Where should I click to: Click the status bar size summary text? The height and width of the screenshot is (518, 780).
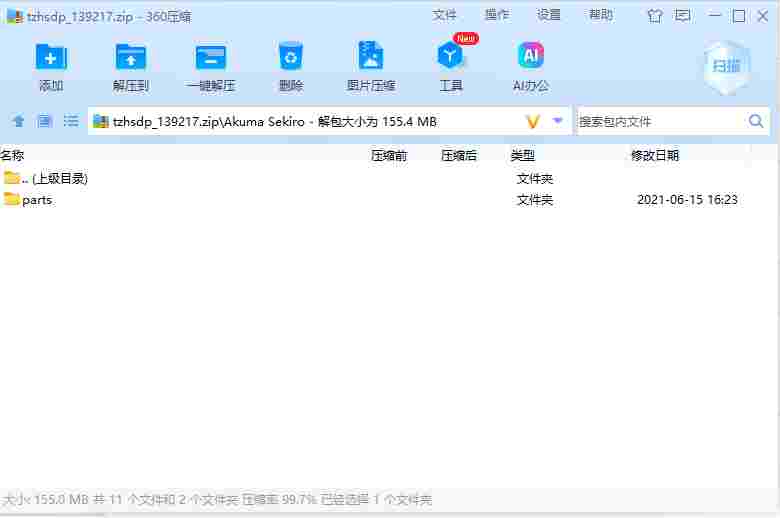coord(217,499)
